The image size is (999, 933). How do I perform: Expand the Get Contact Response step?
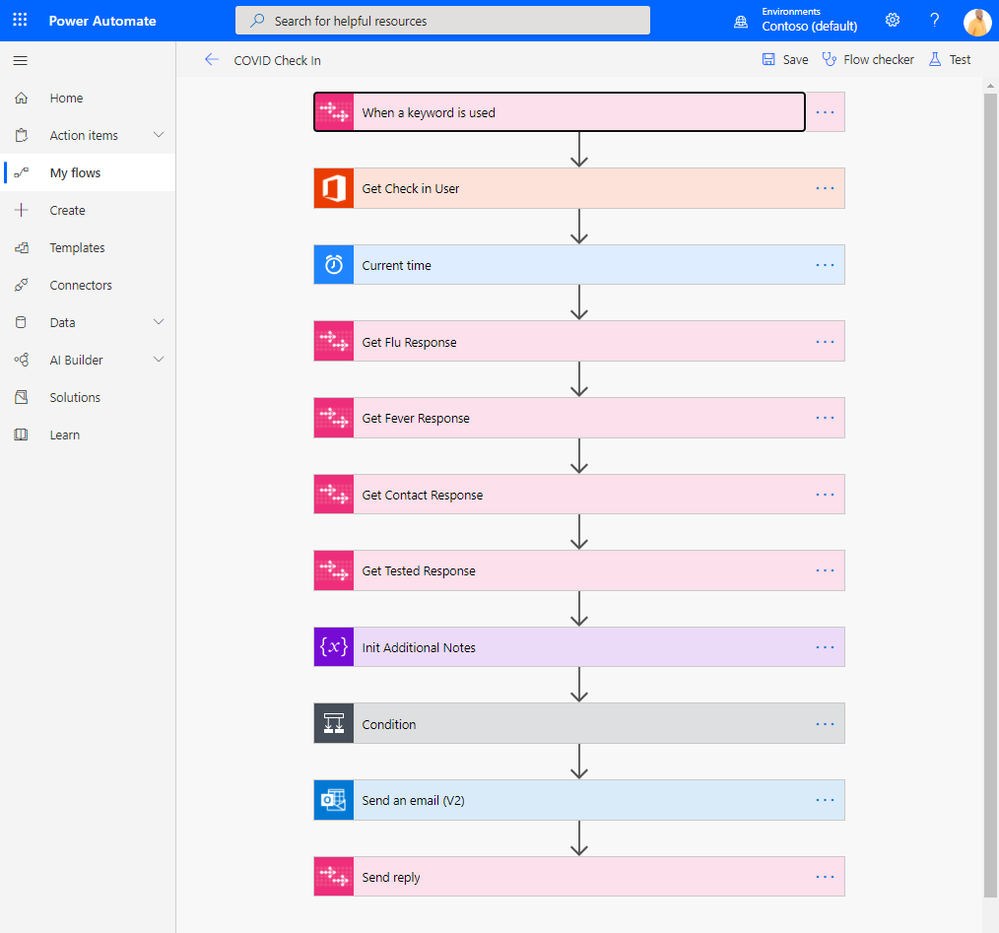579,495
